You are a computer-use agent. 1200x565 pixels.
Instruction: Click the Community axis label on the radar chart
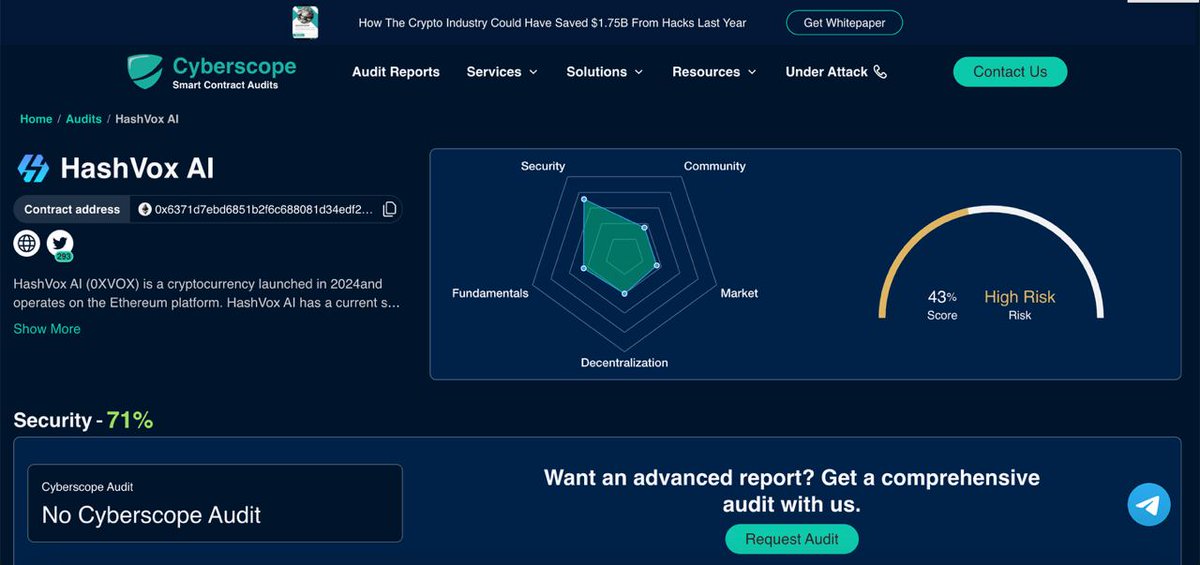tap(715, 166)
